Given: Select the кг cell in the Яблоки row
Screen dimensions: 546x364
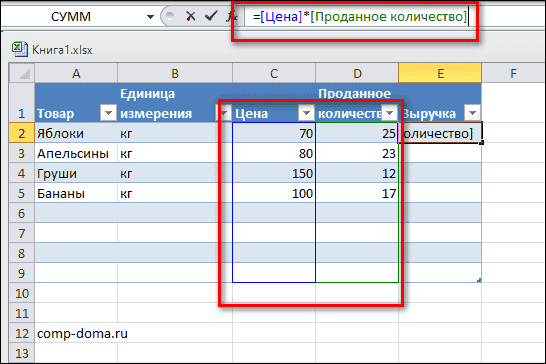Looking at the screenshot, I should pyautogui.click(x=175, y=133).
